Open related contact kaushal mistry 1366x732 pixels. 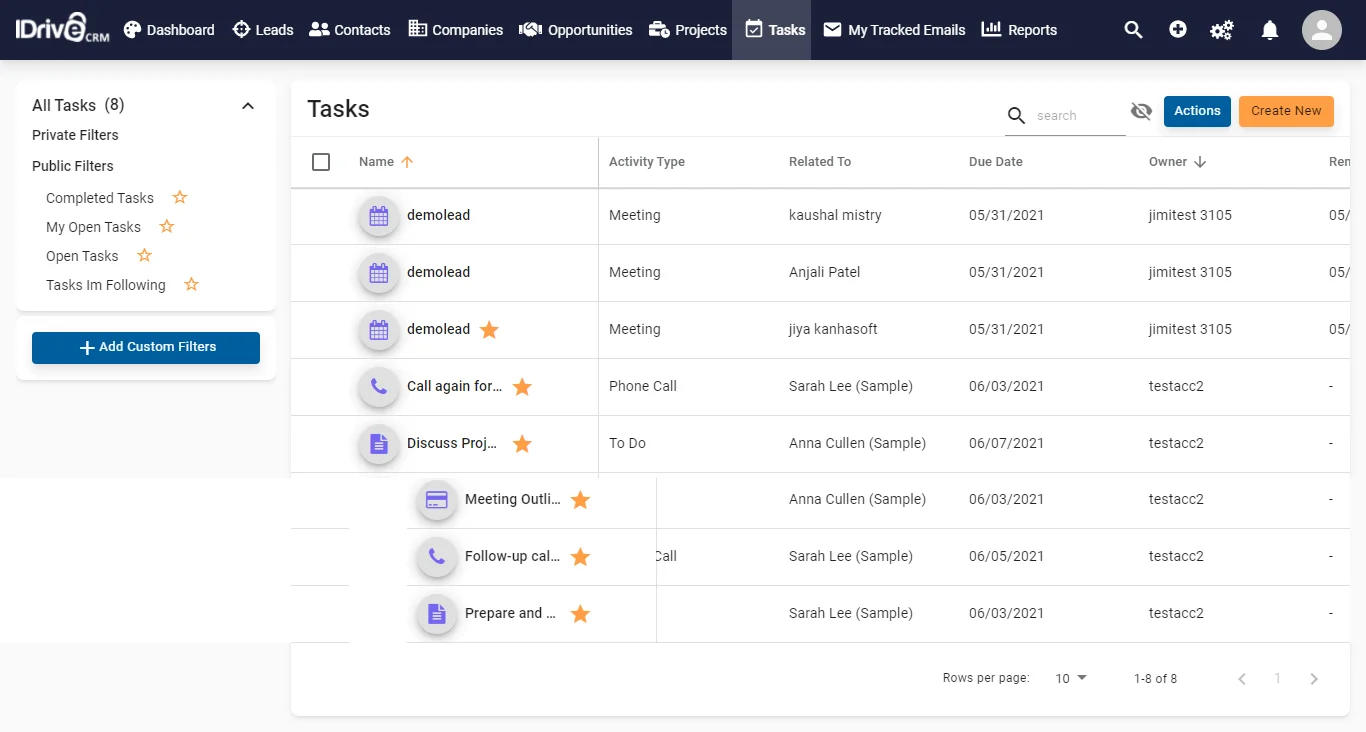click(835, 215)
